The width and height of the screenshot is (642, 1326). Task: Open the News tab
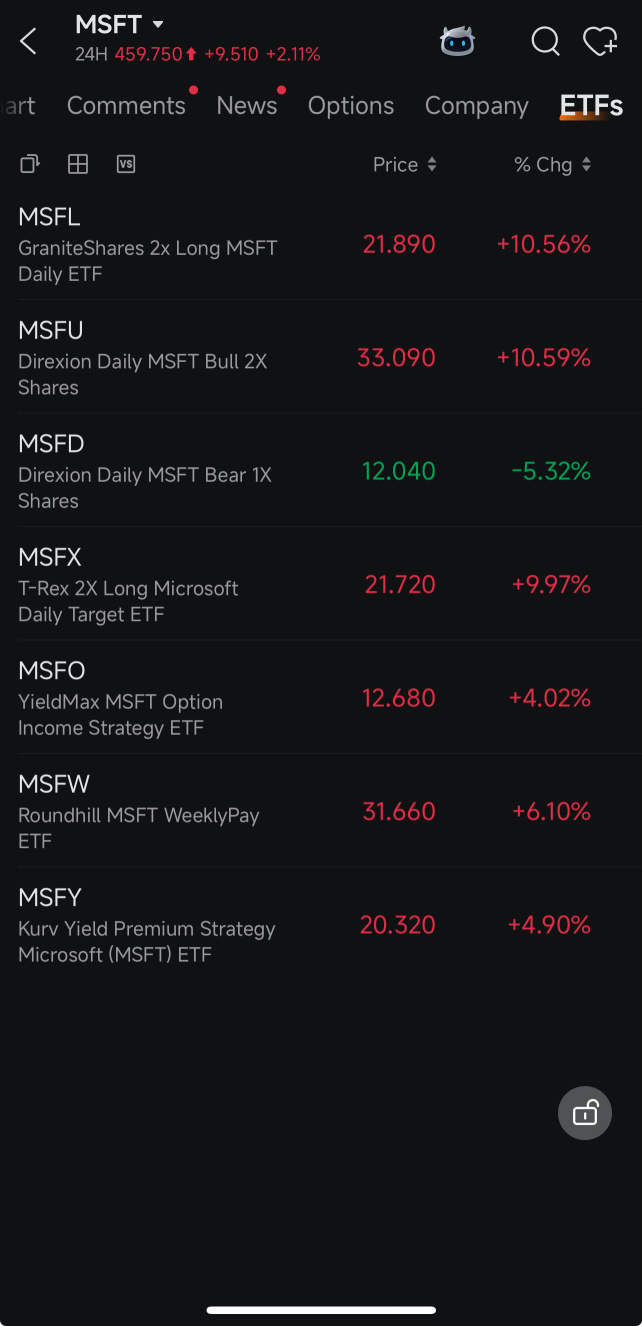tap(247, 106)
